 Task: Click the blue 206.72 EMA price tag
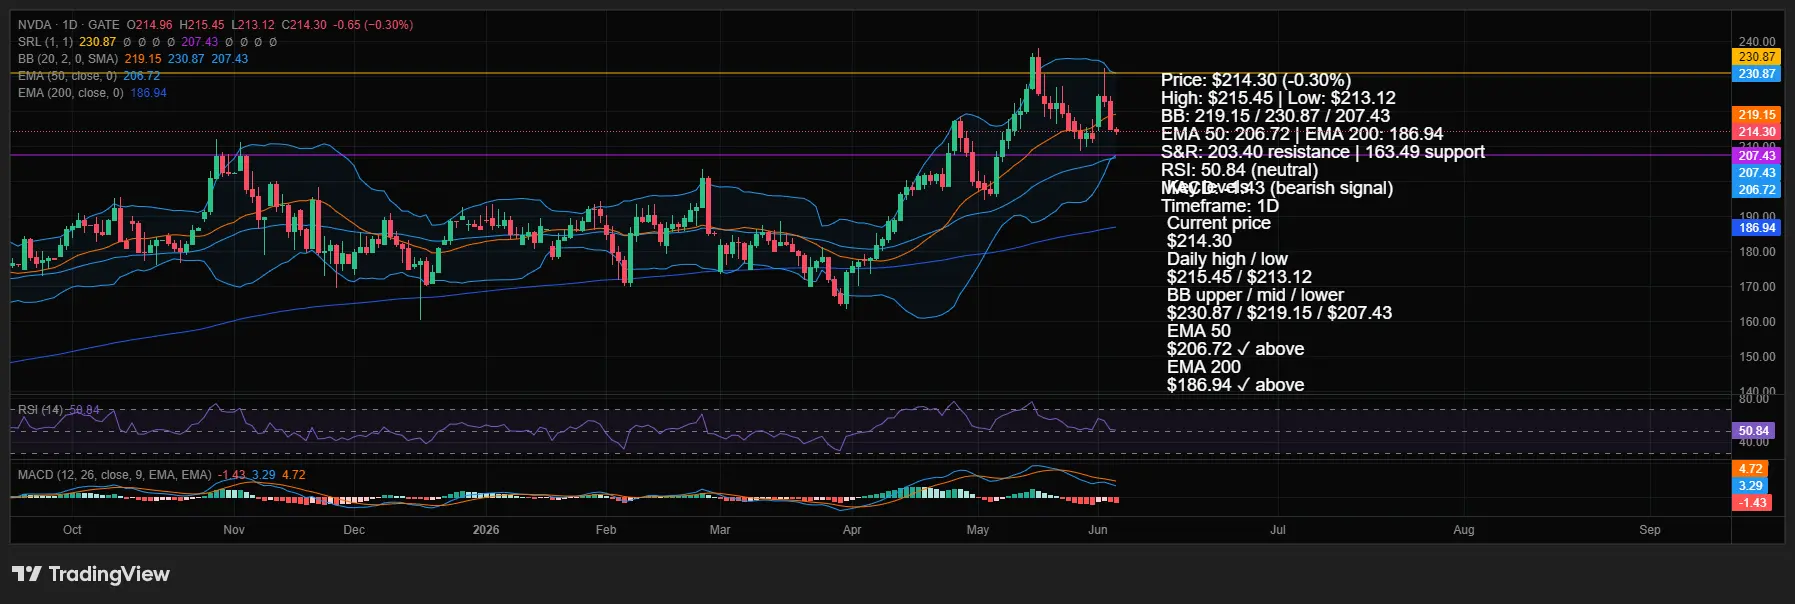pyautogui.click(x=1756, y=190)
